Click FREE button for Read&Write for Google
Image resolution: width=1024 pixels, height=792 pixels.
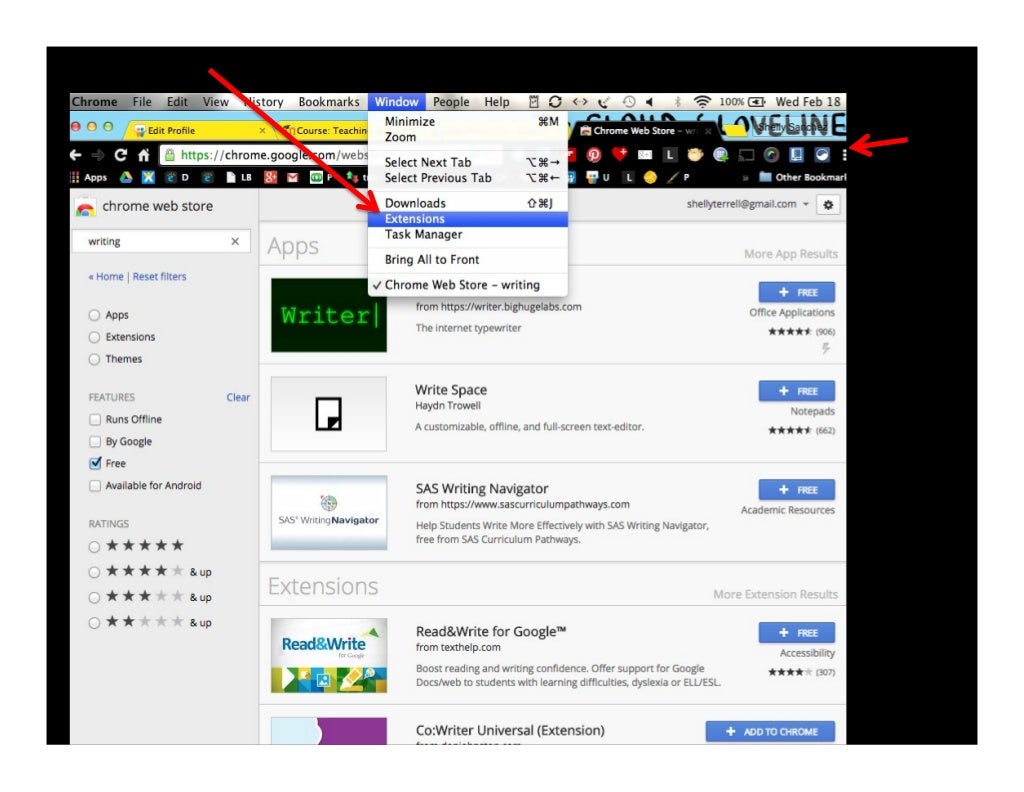[797, 633]
